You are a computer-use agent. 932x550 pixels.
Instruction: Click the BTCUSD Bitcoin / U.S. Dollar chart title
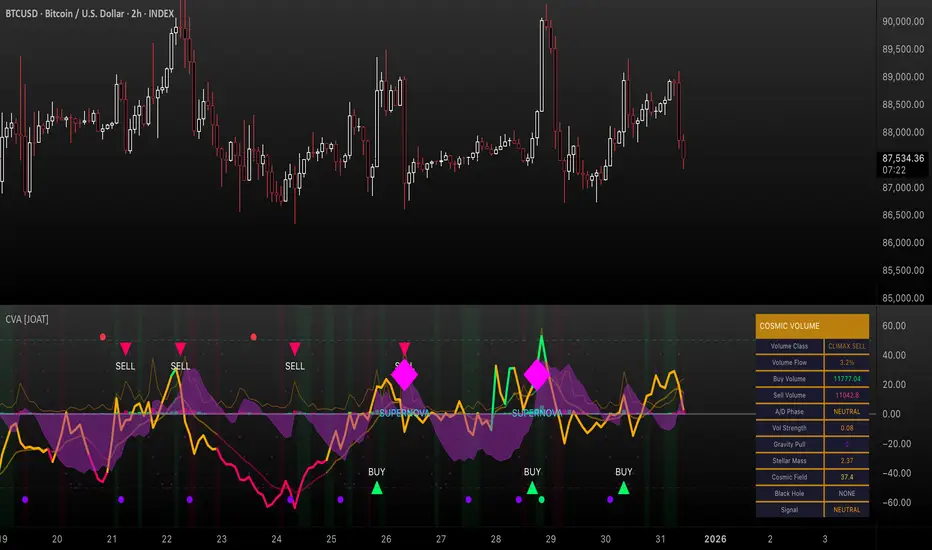tap(90, 13)
